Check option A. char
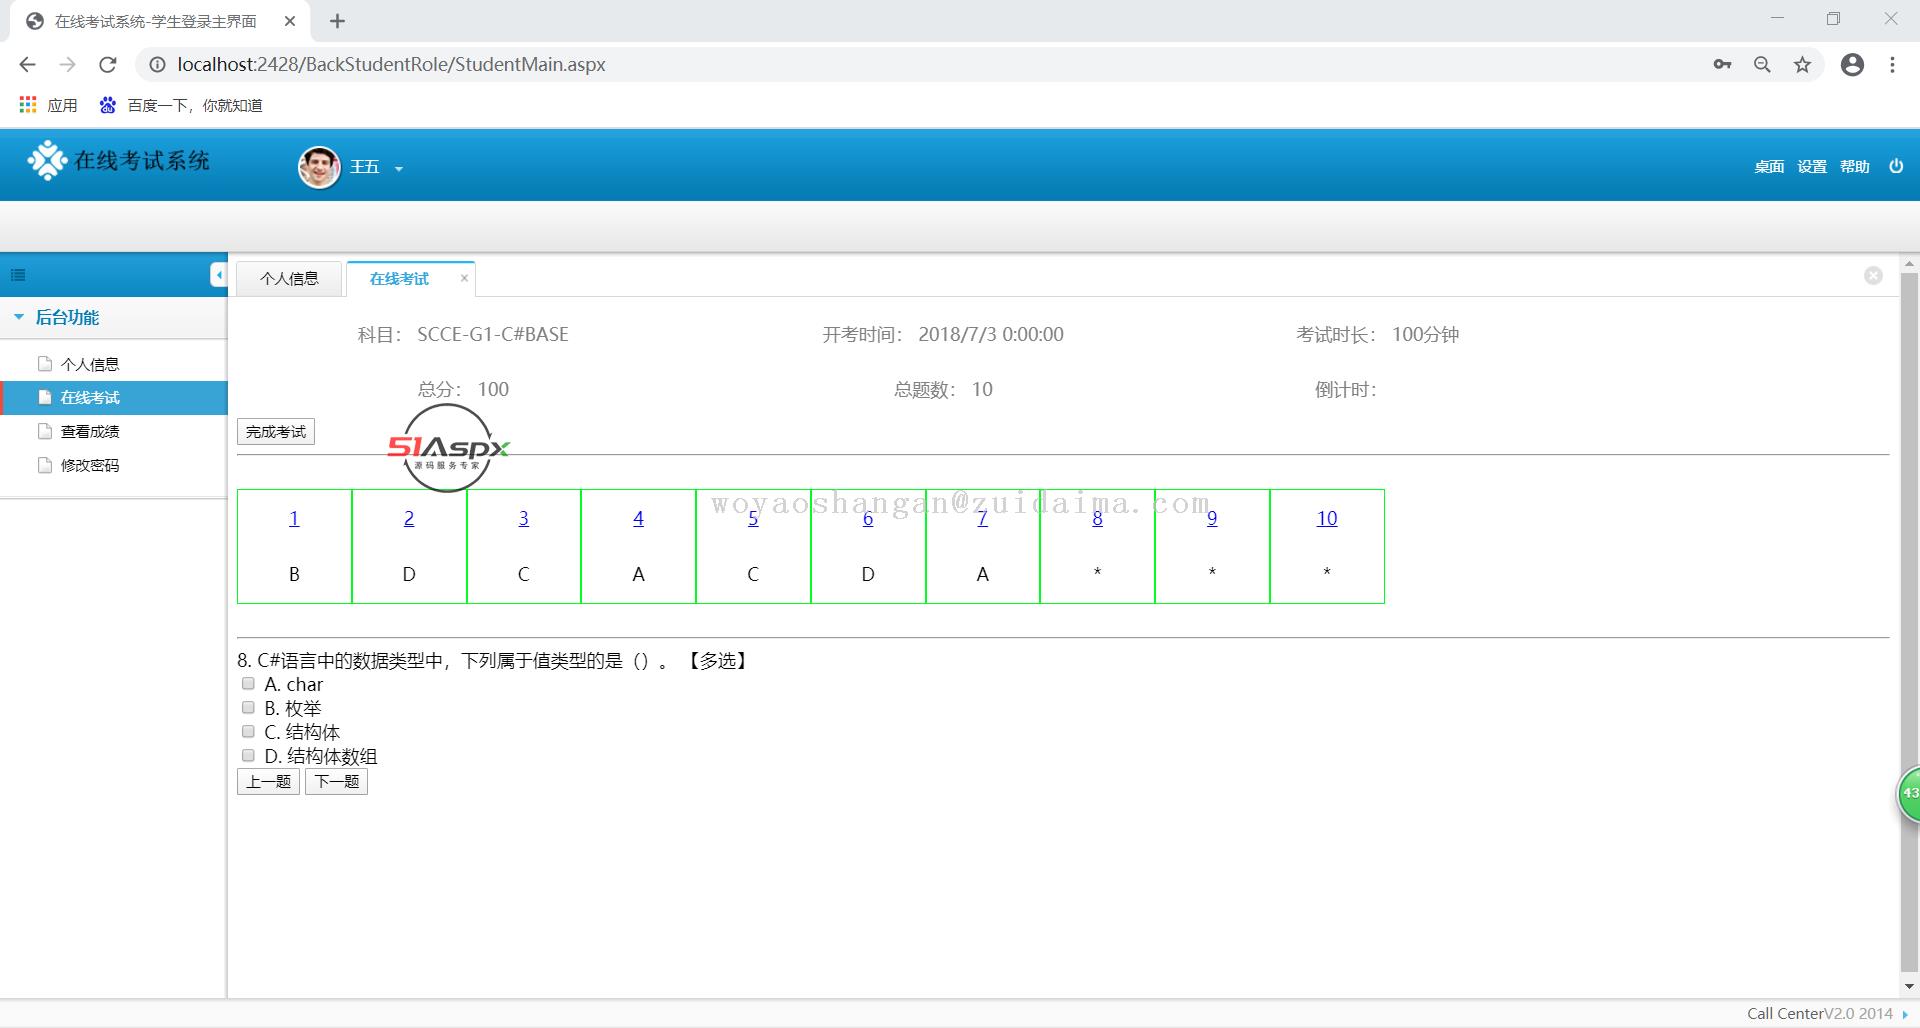The image size is (1920, 1028). 248,684
